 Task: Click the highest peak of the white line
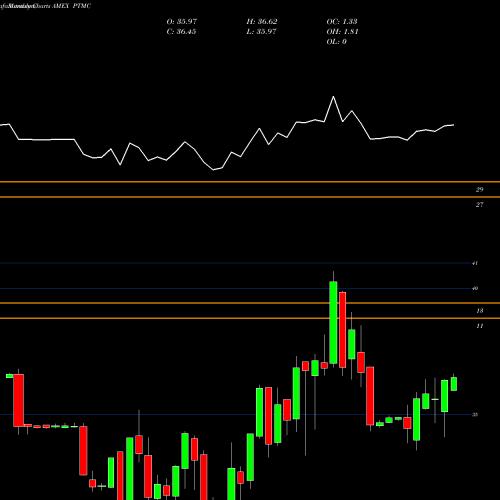click(x=333, y=97)
